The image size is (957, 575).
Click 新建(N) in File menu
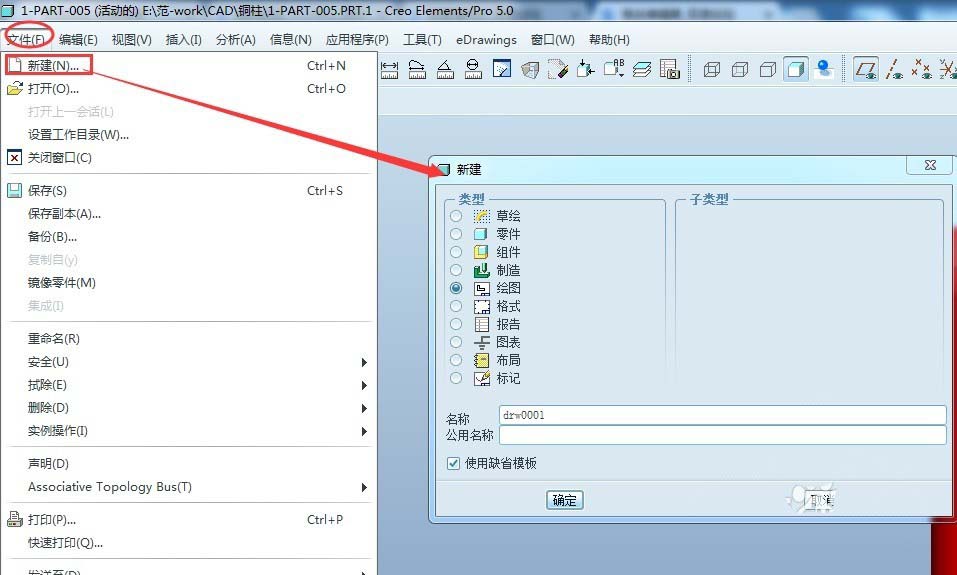tap(54, 65)
